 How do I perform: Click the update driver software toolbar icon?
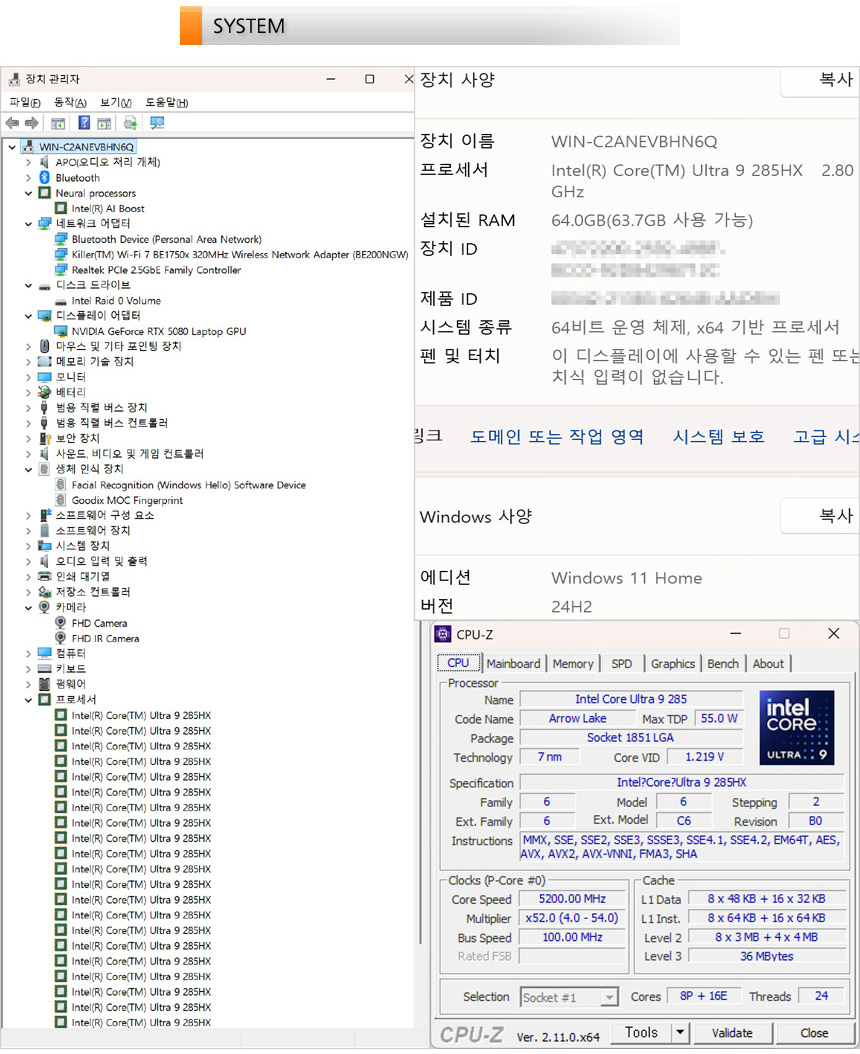pos(130,123)
